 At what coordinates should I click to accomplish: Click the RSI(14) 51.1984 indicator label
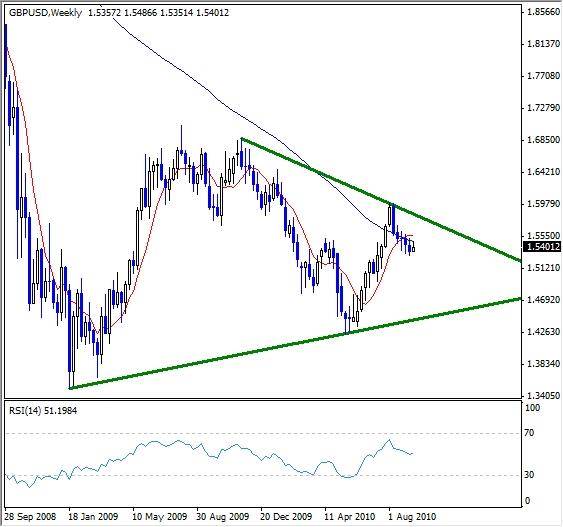[x=43, y=410]
